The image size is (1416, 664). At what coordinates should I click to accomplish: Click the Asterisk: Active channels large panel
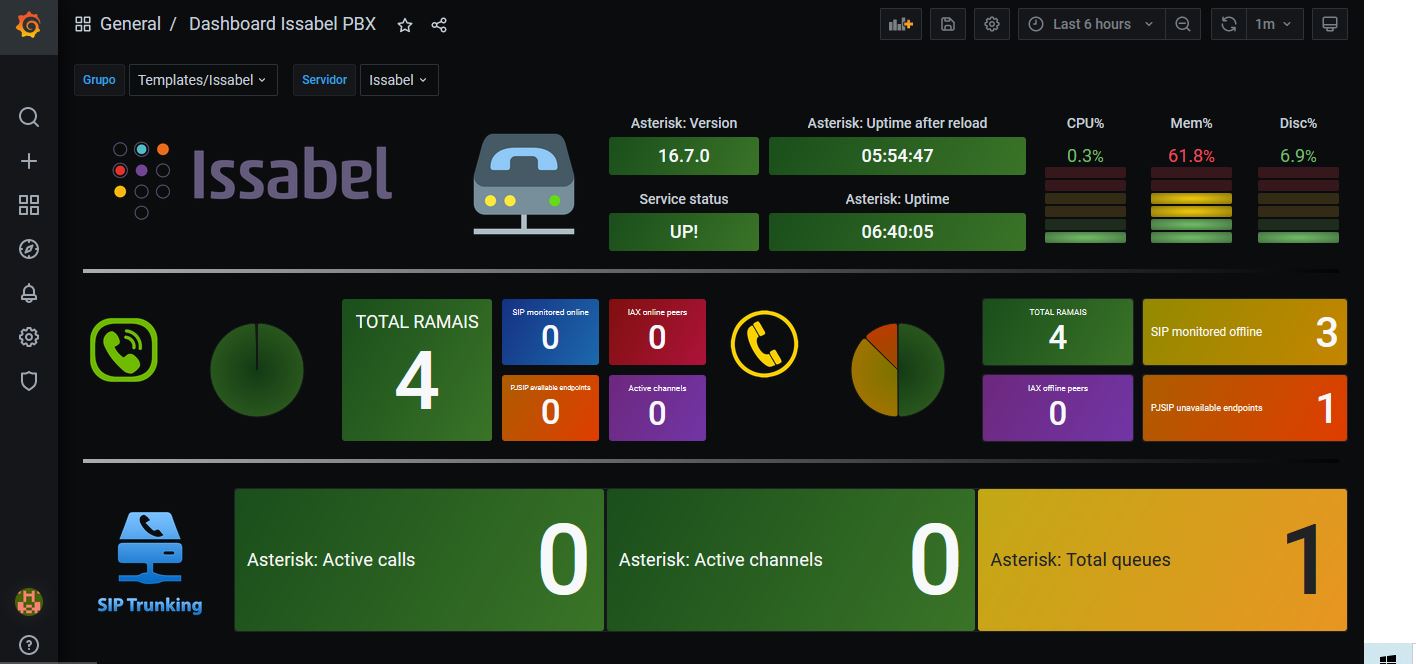click(x=791, y=560)
